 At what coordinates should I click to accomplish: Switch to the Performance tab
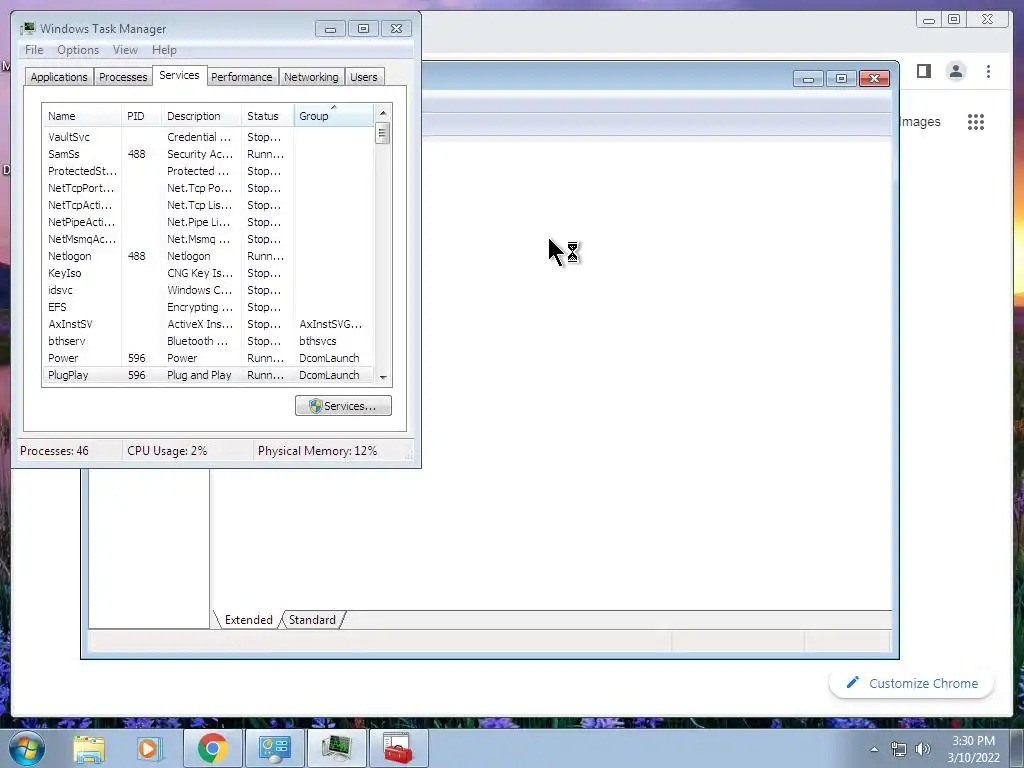(242, 77)
